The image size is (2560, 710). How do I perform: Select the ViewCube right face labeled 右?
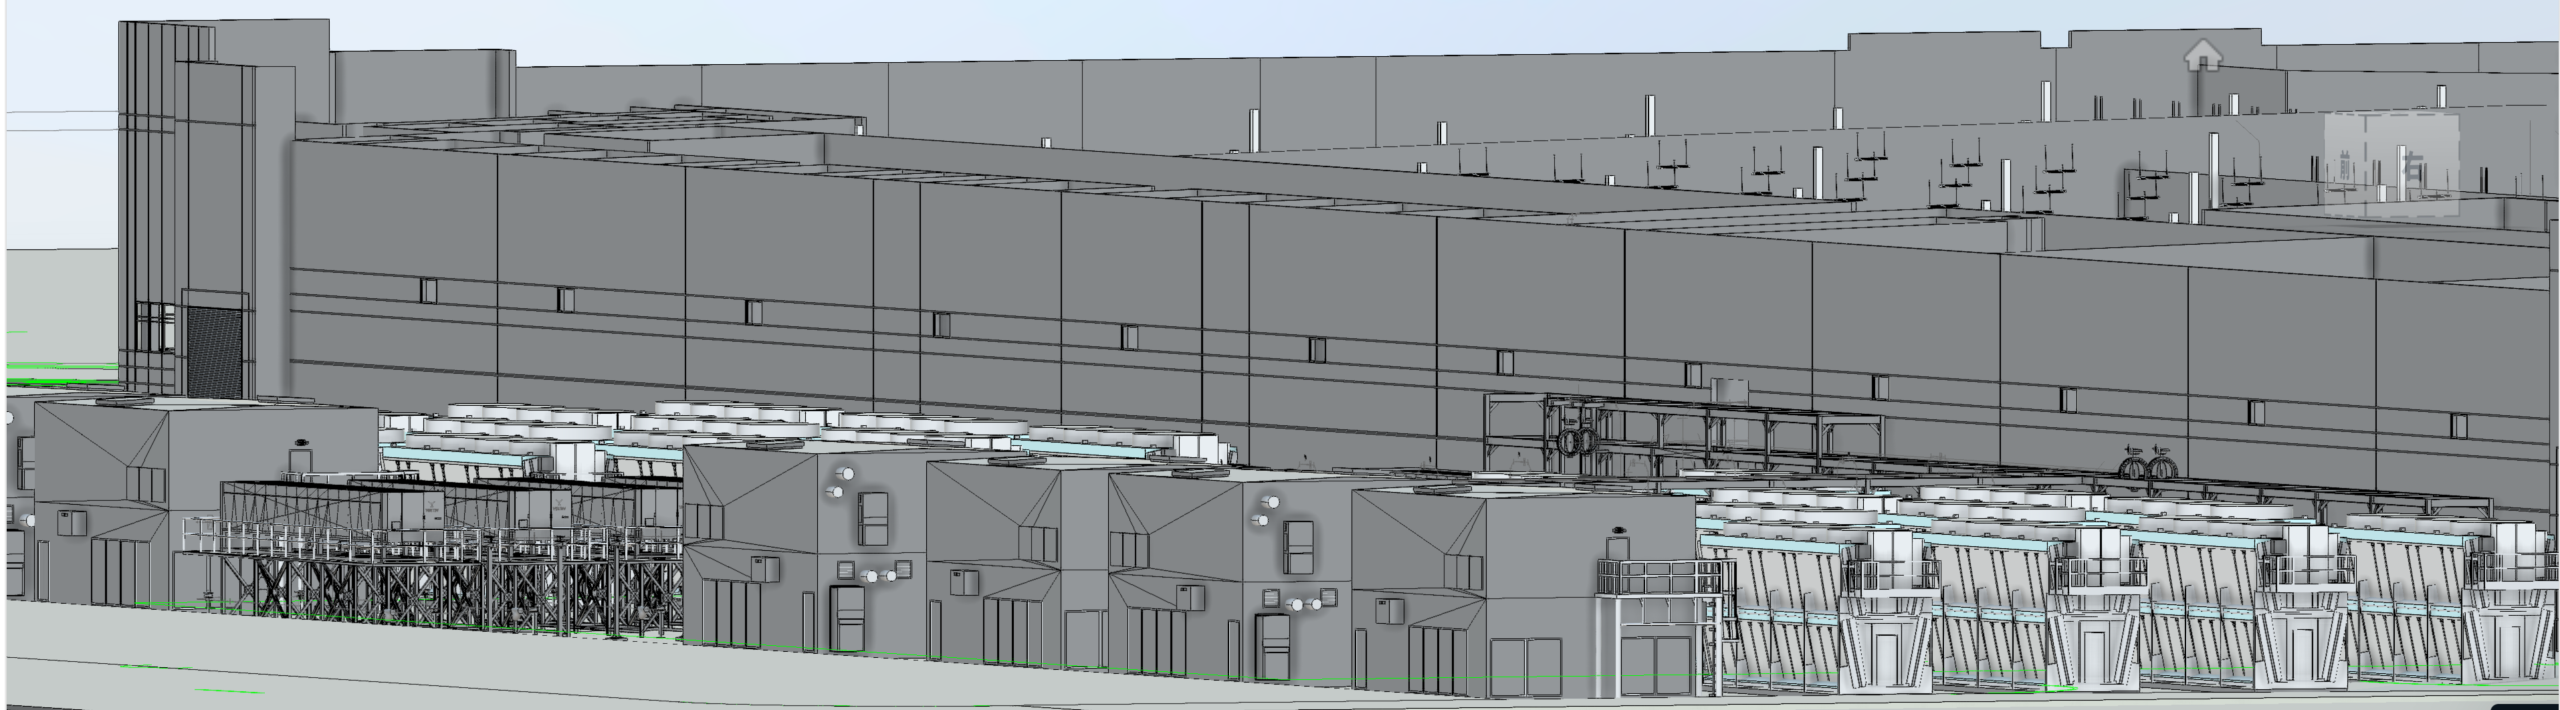[2413, 165]
